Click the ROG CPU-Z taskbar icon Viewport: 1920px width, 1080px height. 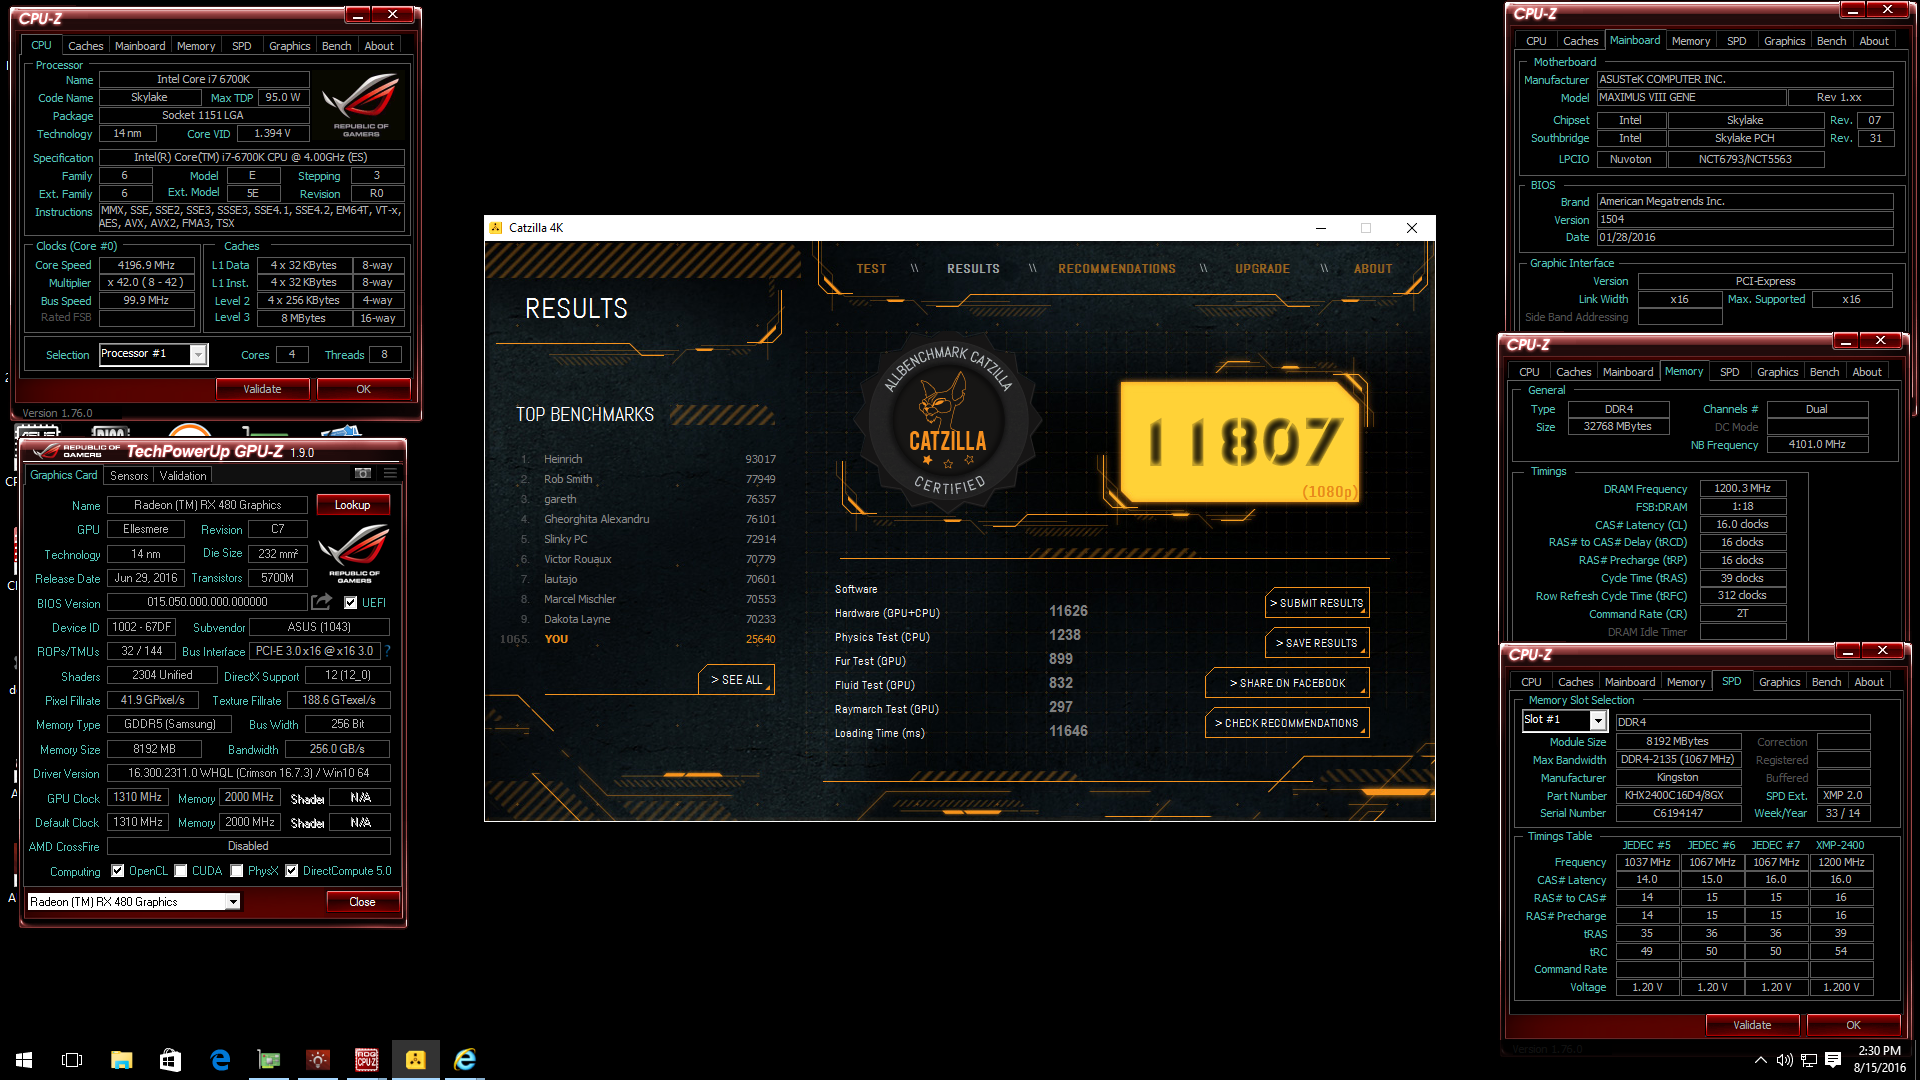[367, 1059]
